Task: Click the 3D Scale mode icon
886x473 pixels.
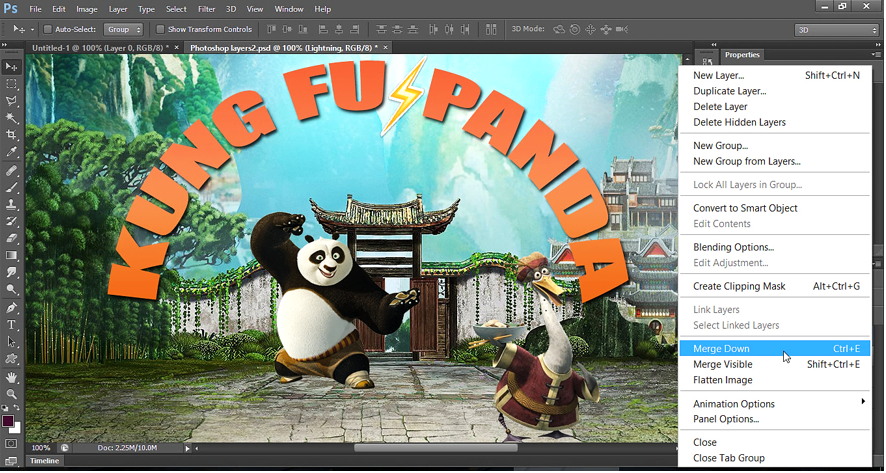Action: 622,29
